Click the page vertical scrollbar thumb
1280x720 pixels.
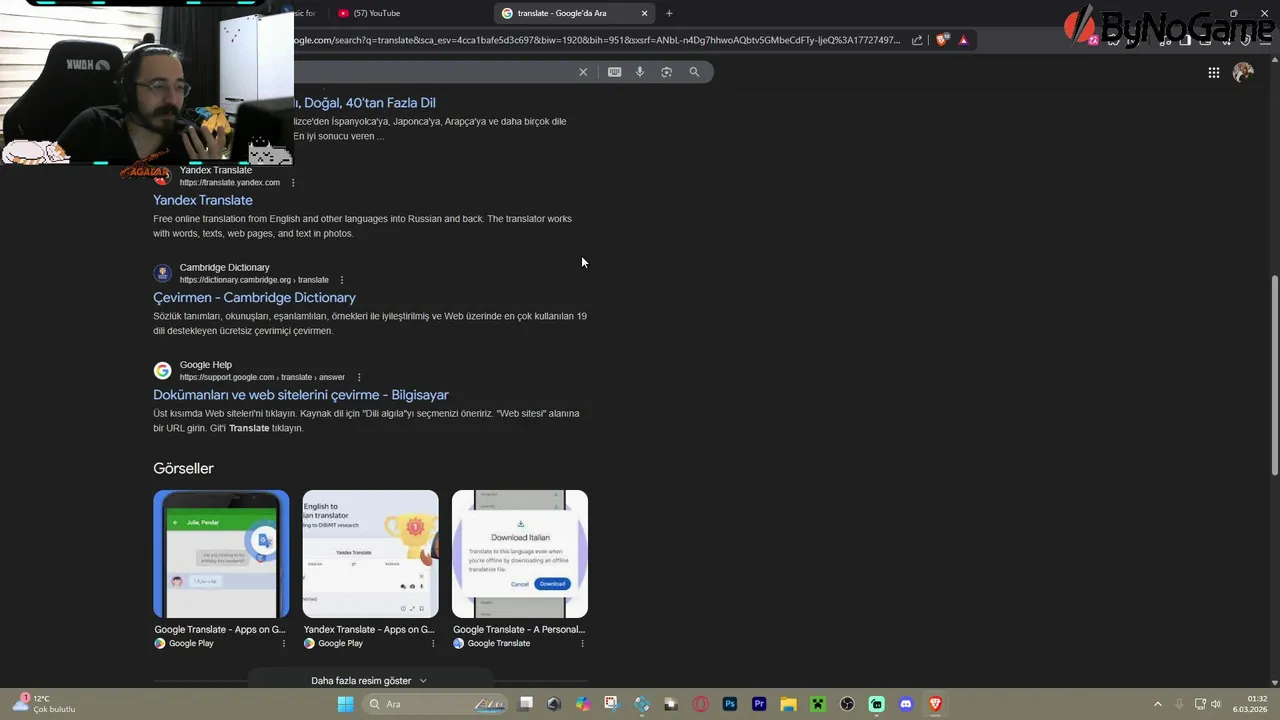1274,376
